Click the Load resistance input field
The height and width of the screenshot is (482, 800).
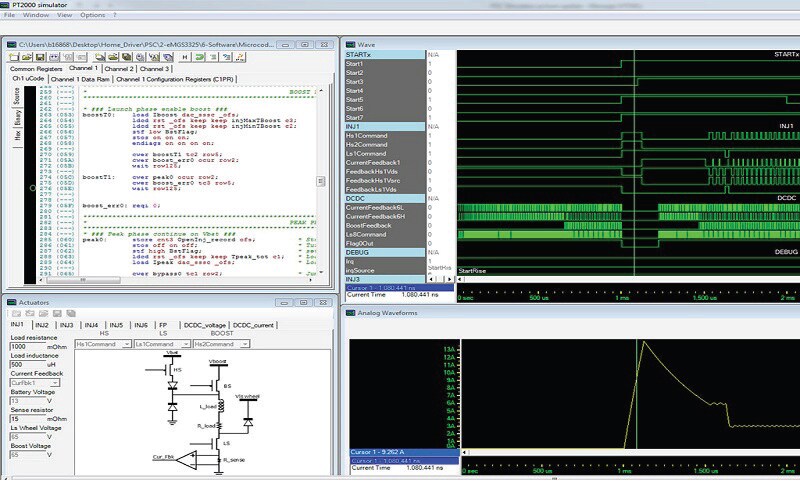[30, 346]
